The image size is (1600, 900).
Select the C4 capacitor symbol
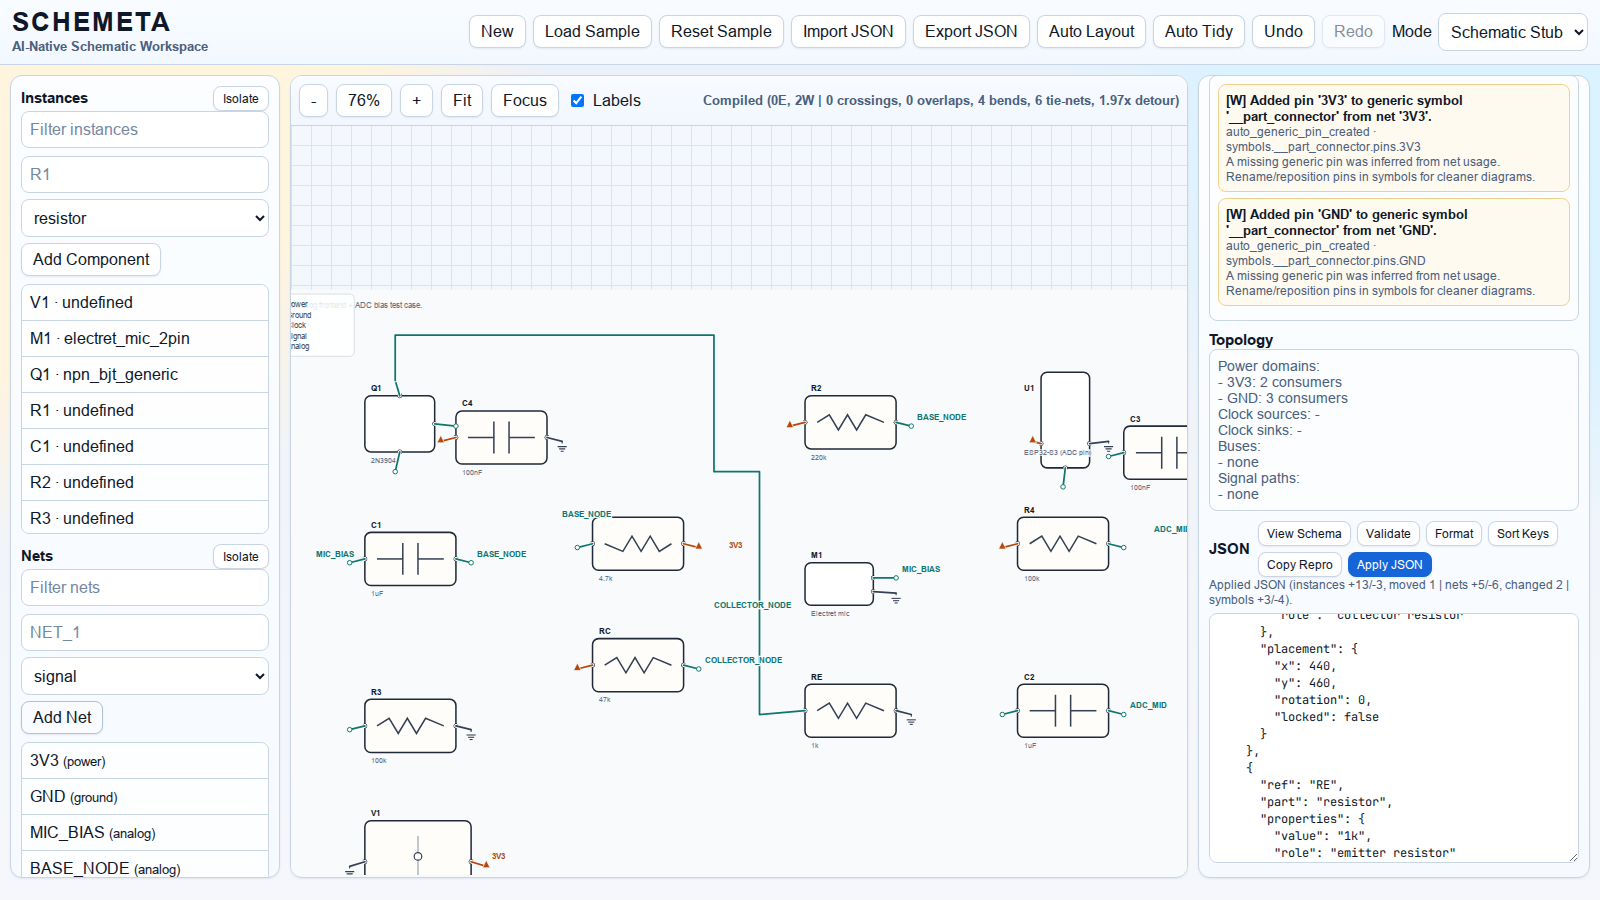501,437
